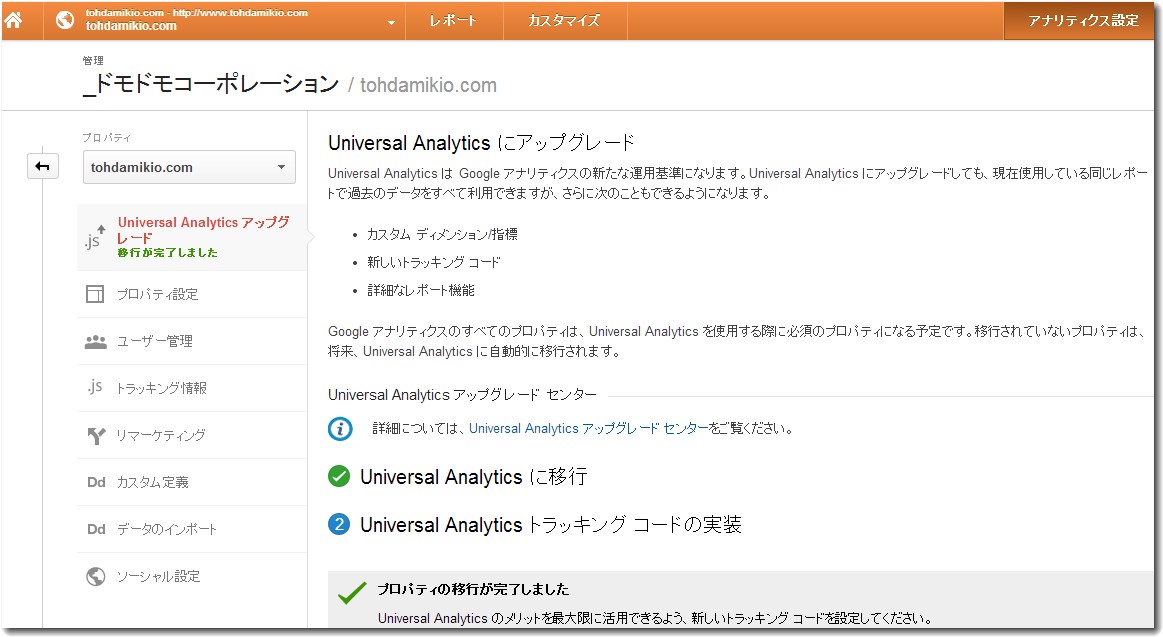Click the home icon in top bar
Viewport: 1163px width, 637px height.
coord(14,20)
